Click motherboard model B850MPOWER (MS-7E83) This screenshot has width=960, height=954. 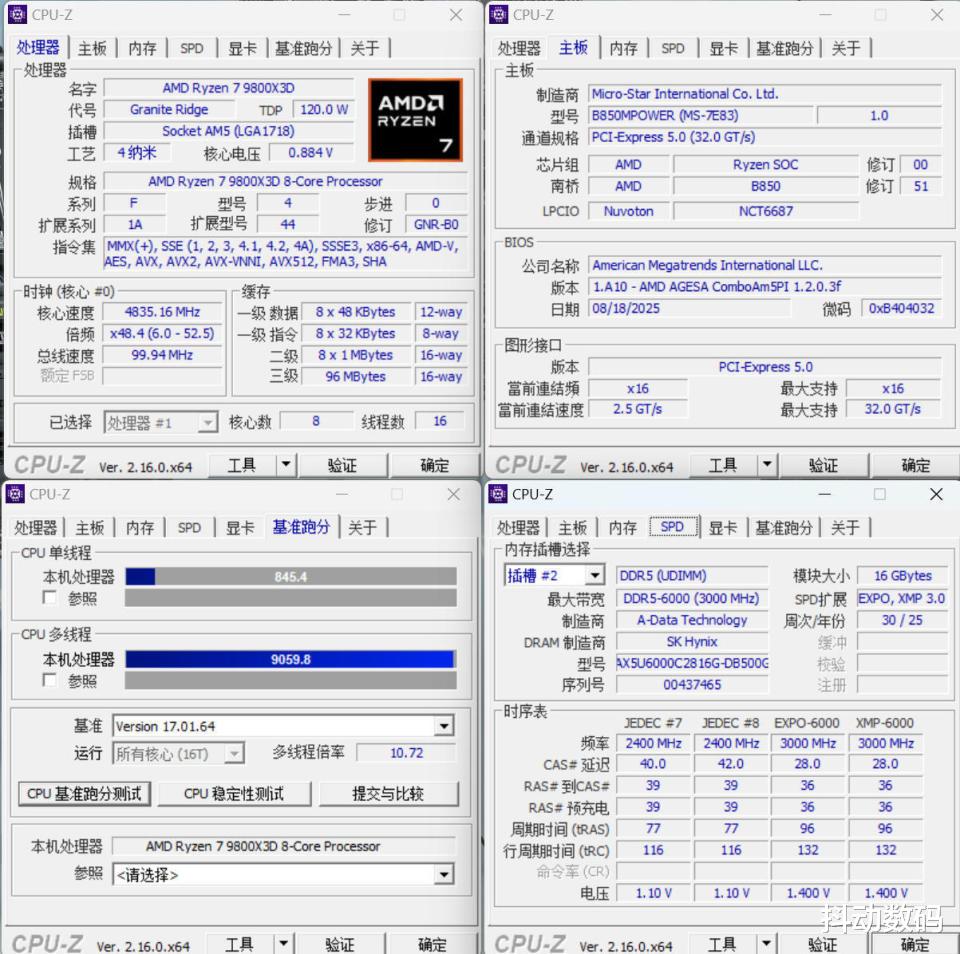click(x=700, y=116)
